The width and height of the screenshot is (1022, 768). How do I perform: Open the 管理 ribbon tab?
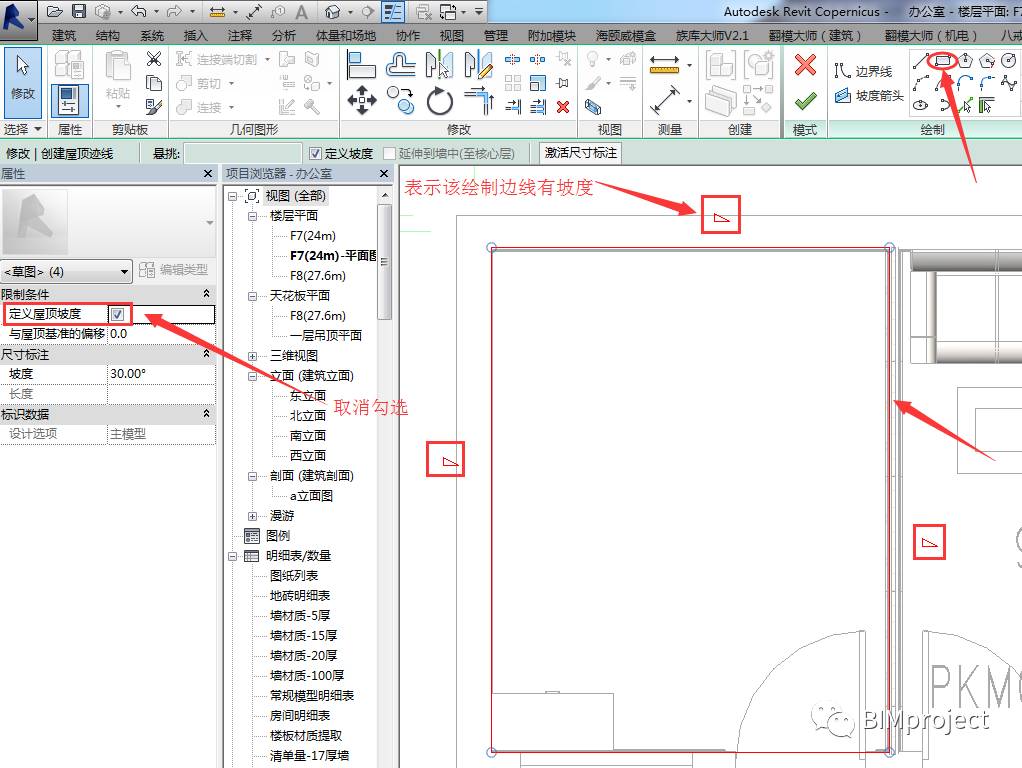tap(495, 35)
